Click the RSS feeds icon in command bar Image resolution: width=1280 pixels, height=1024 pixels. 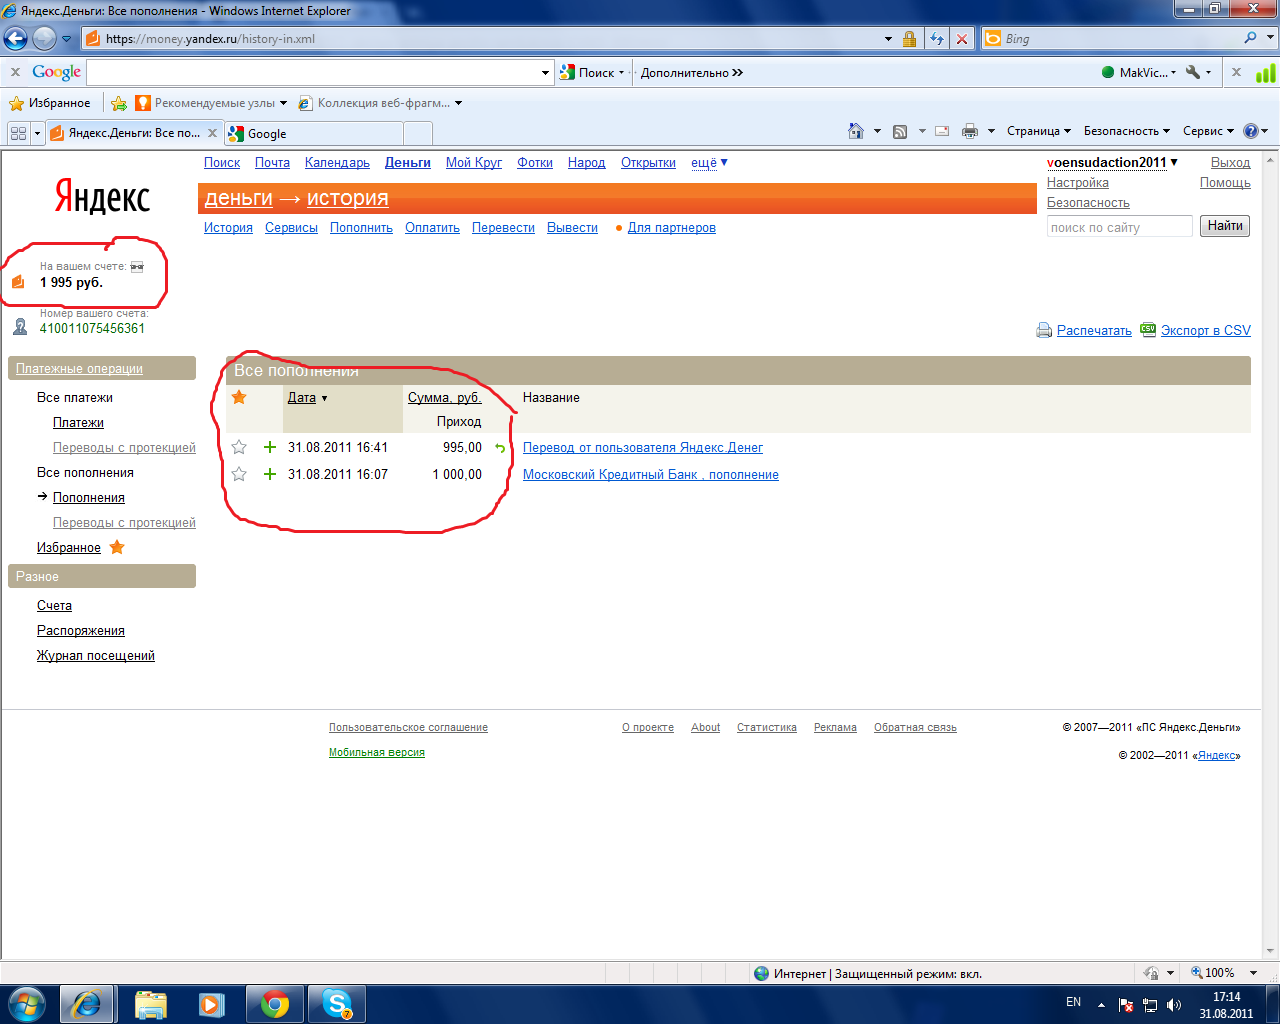(x=900, y=131)
